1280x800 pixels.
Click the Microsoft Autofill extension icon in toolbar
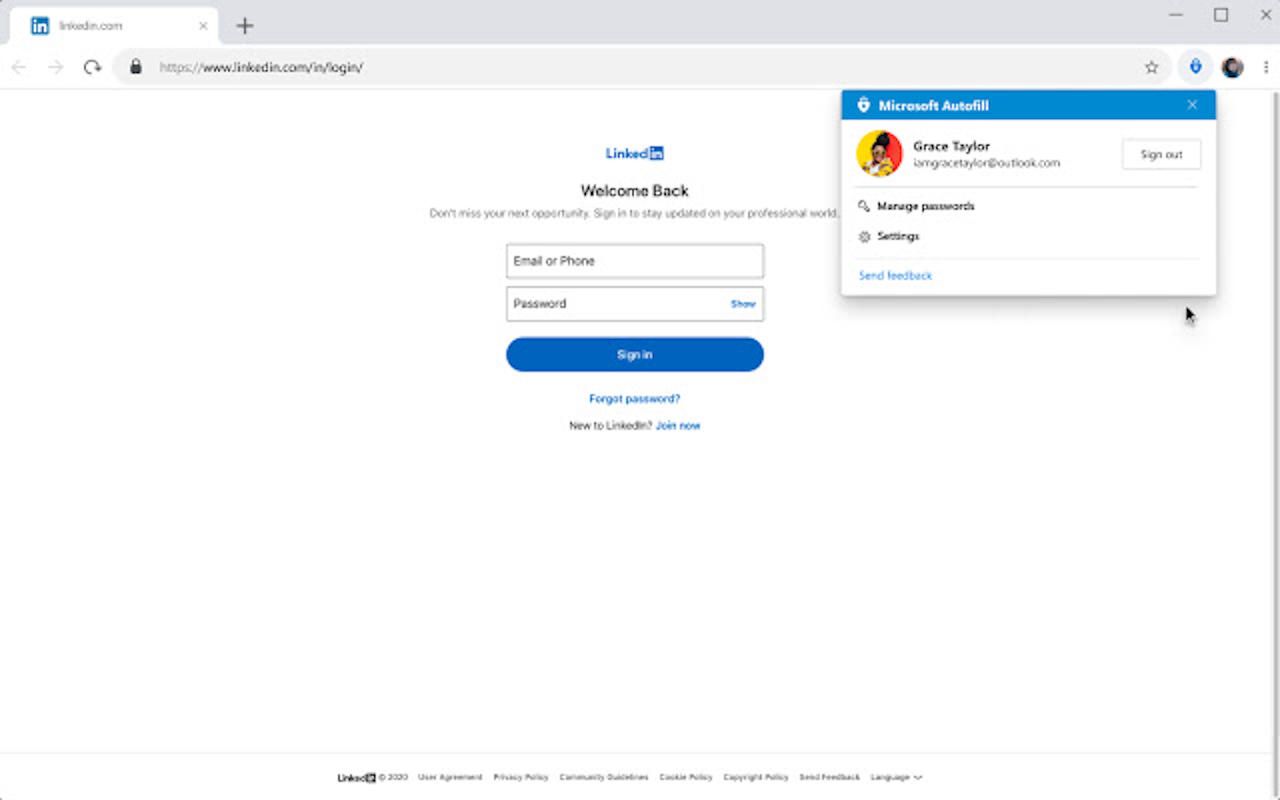(x=1195, y=67)
